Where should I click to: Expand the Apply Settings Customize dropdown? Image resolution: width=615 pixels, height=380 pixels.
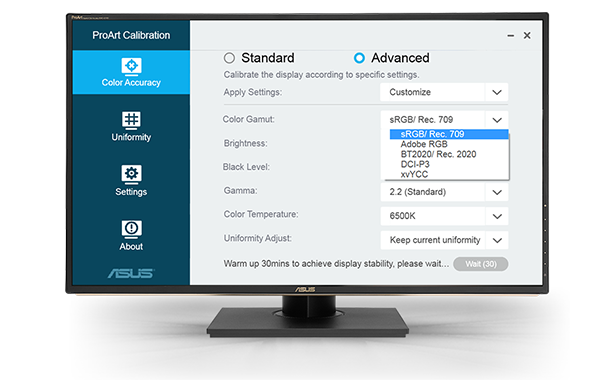pyautogui.click(x=444, y=92)
